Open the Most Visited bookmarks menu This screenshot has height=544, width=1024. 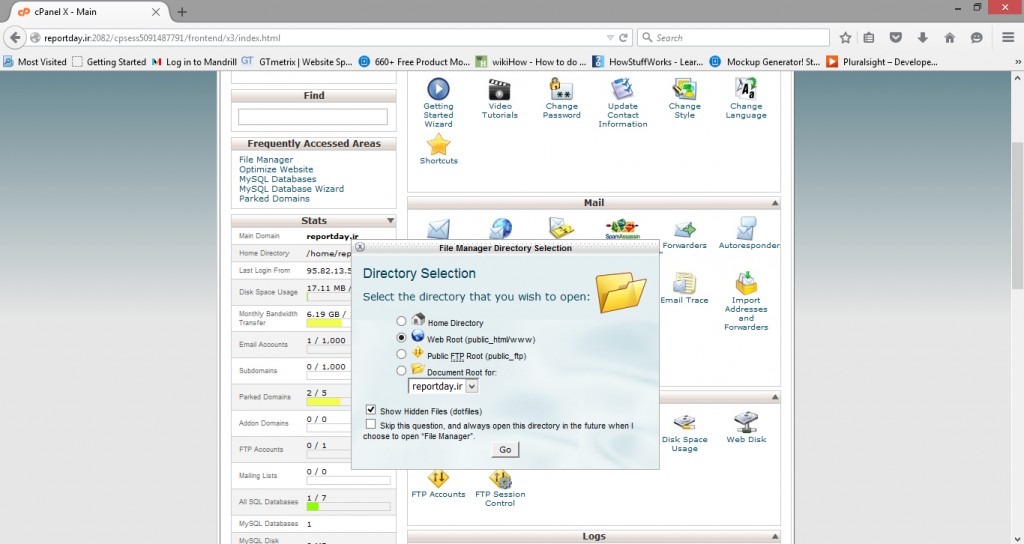pos(35,62)
